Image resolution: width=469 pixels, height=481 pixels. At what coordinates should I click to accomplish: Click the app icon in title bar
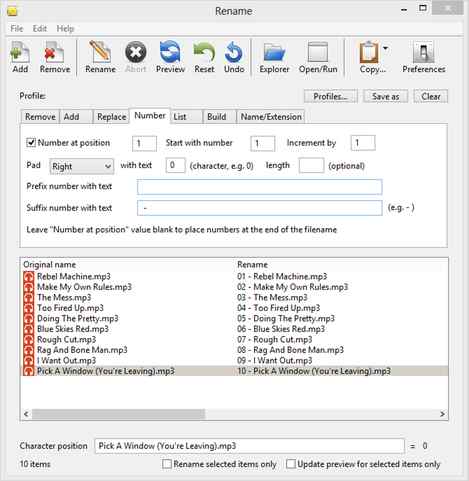[x=12, y=12]
